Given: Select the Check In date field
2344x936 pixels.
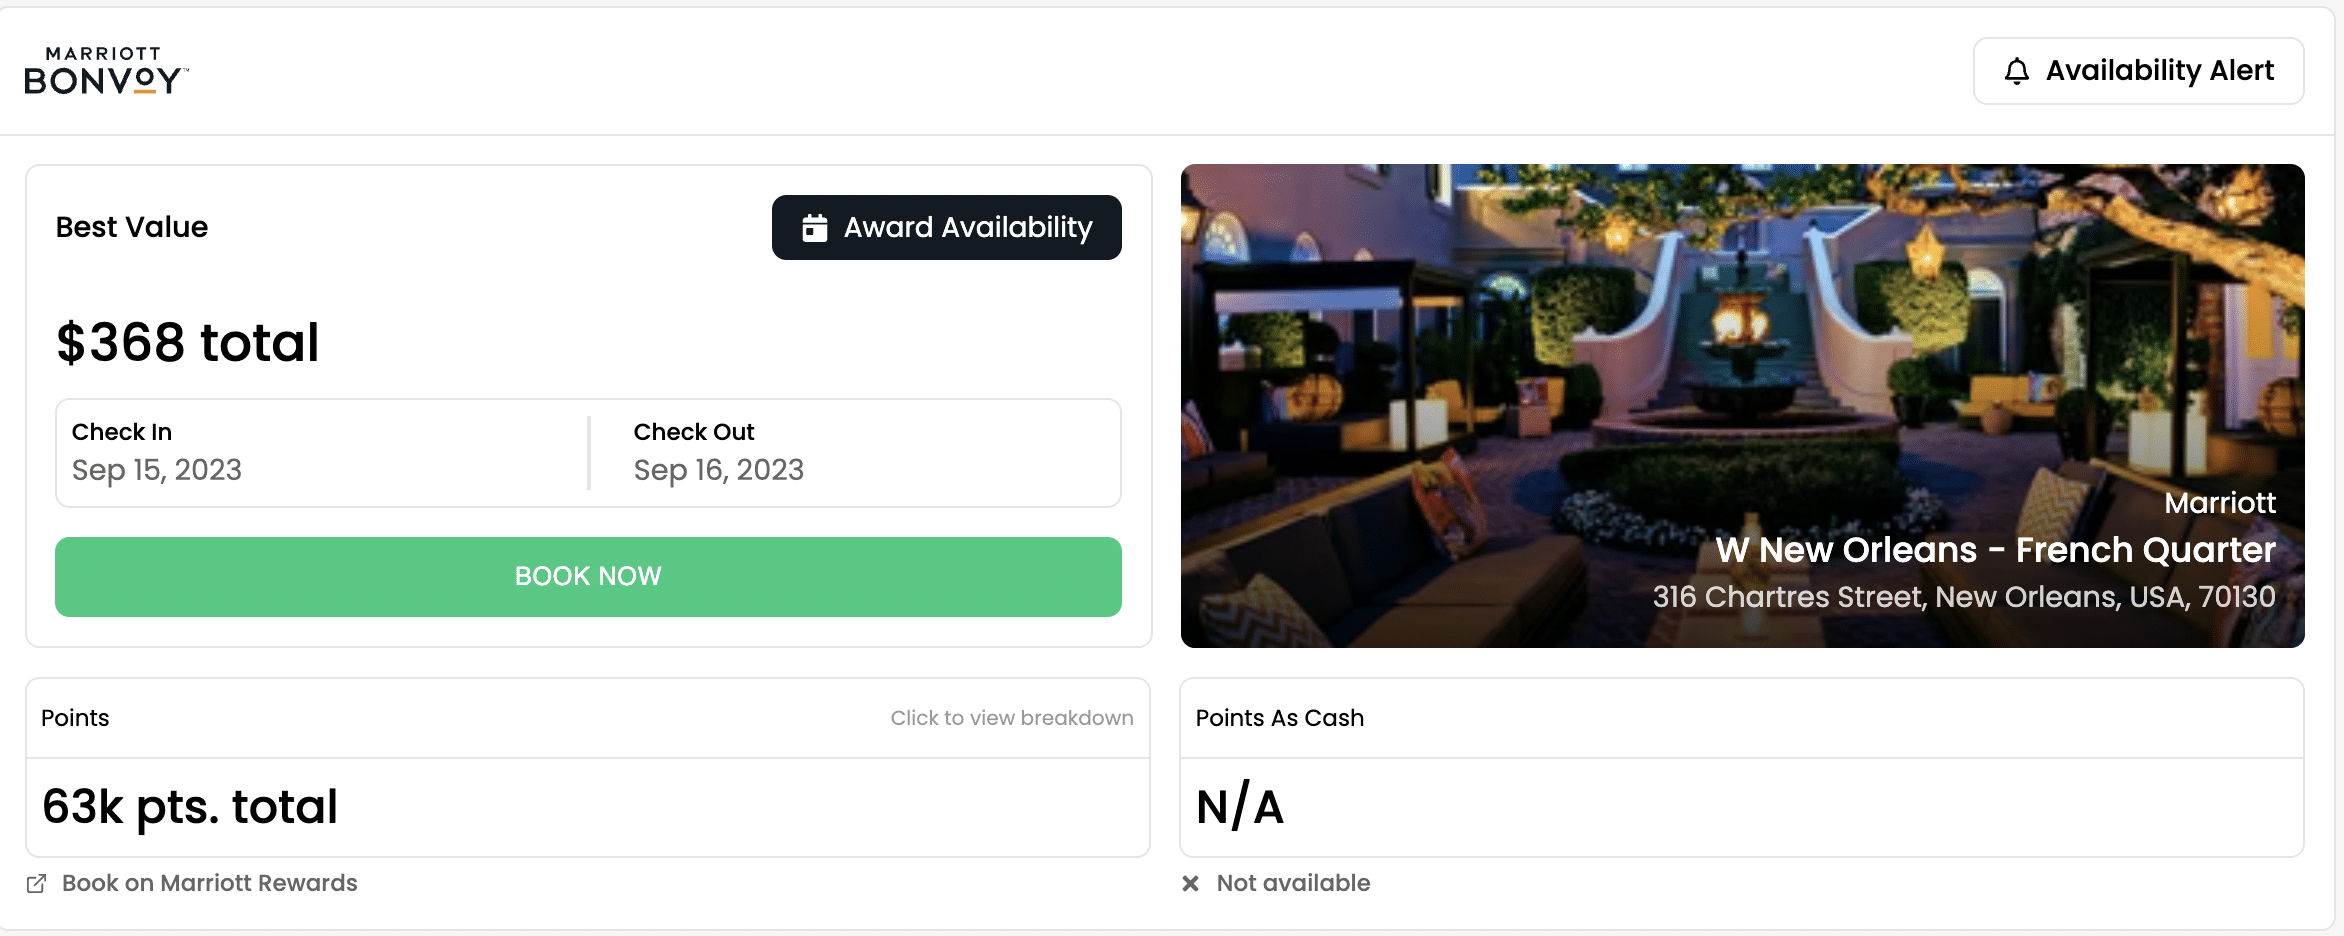Looking at the screenshot, I should point(320,453).
